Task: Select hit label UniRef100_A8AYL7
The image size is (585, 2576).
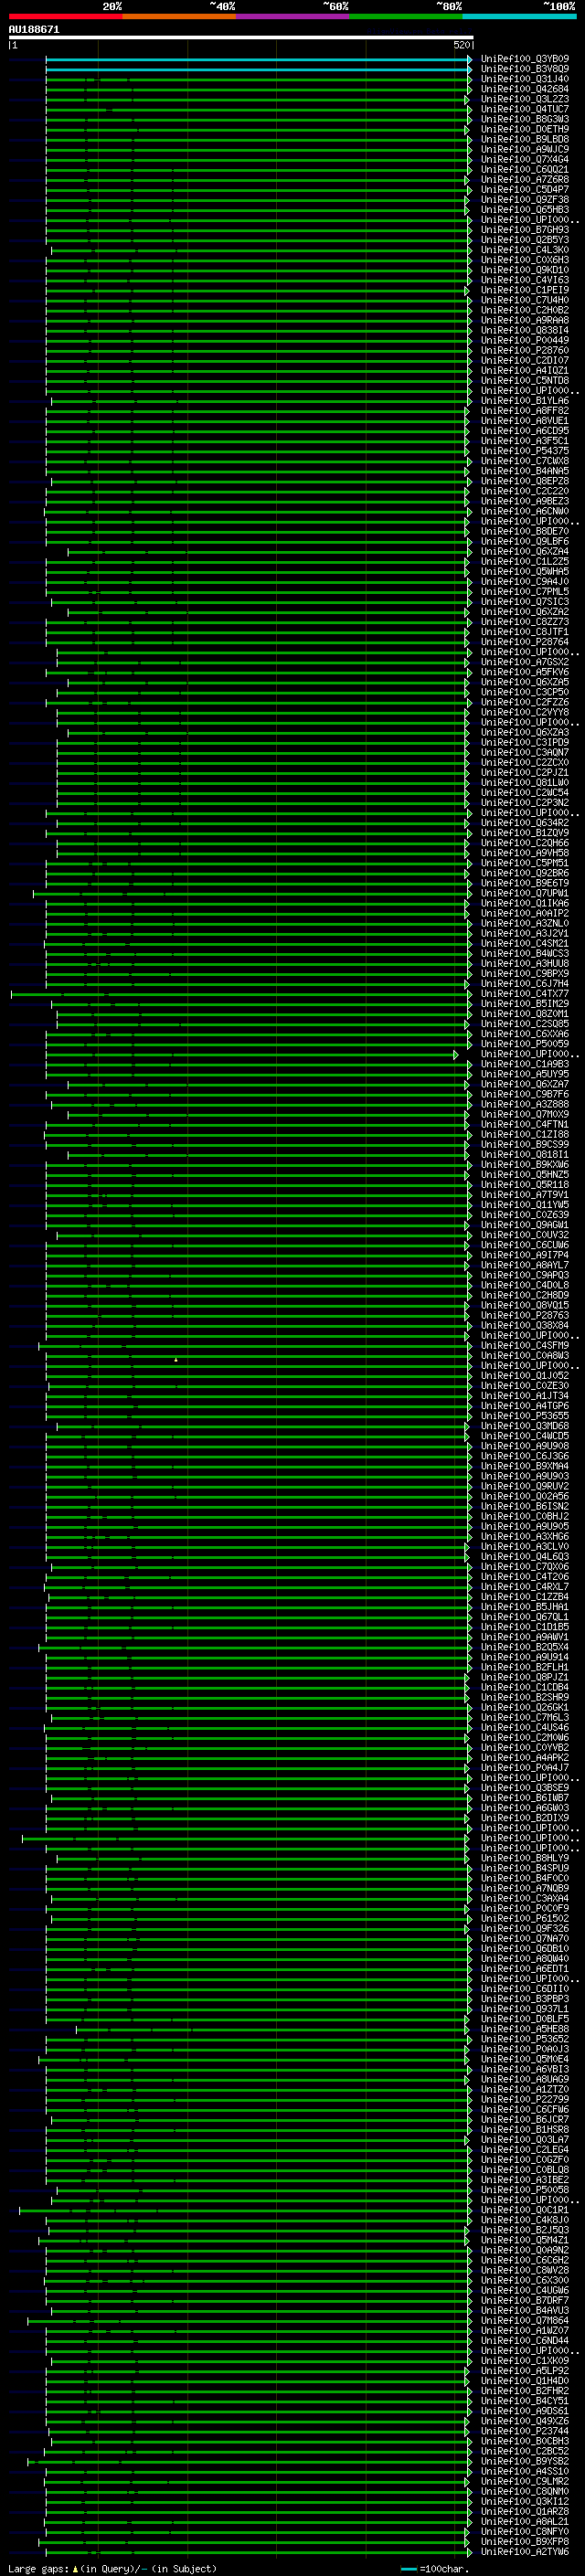Action: (x=525, y=1265)
